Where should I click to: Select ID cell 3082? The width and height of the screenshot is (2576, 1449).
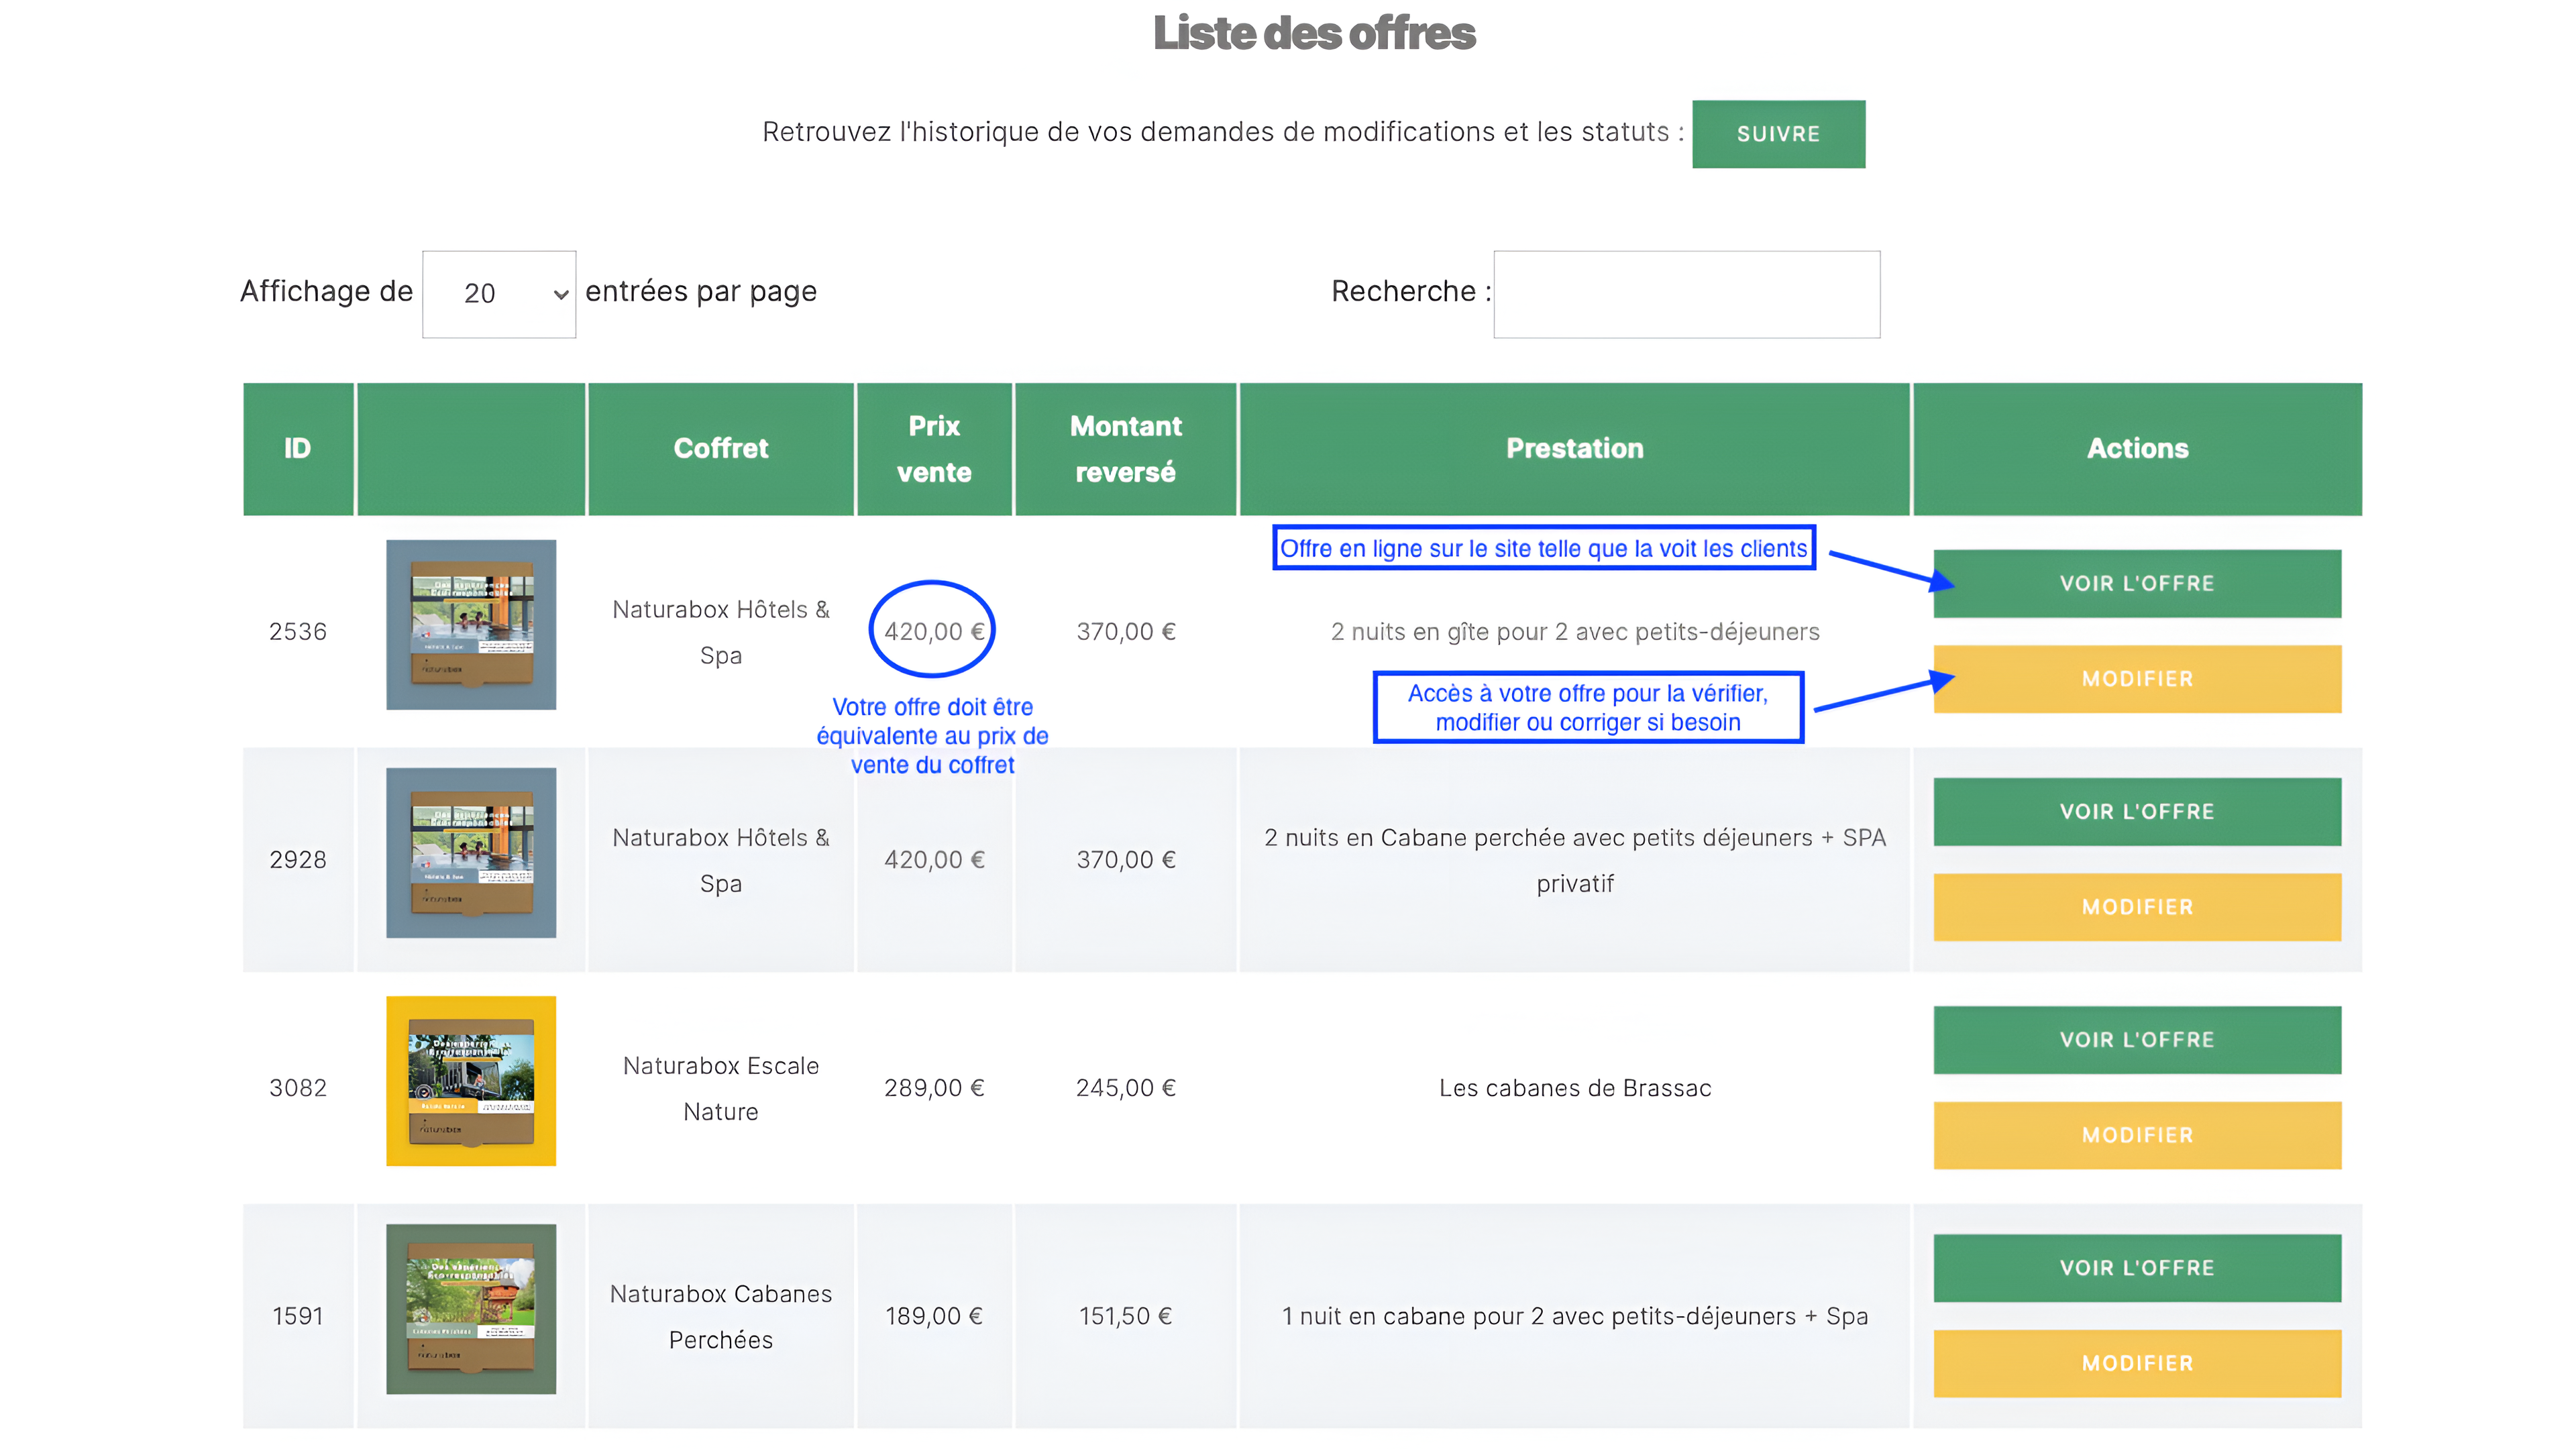click(x=298, y=1088)
